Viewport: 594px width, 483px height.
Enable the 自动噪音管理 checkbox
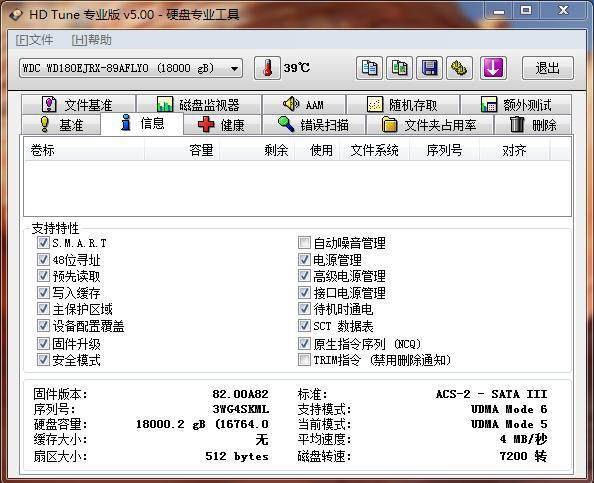click(304, 242)
